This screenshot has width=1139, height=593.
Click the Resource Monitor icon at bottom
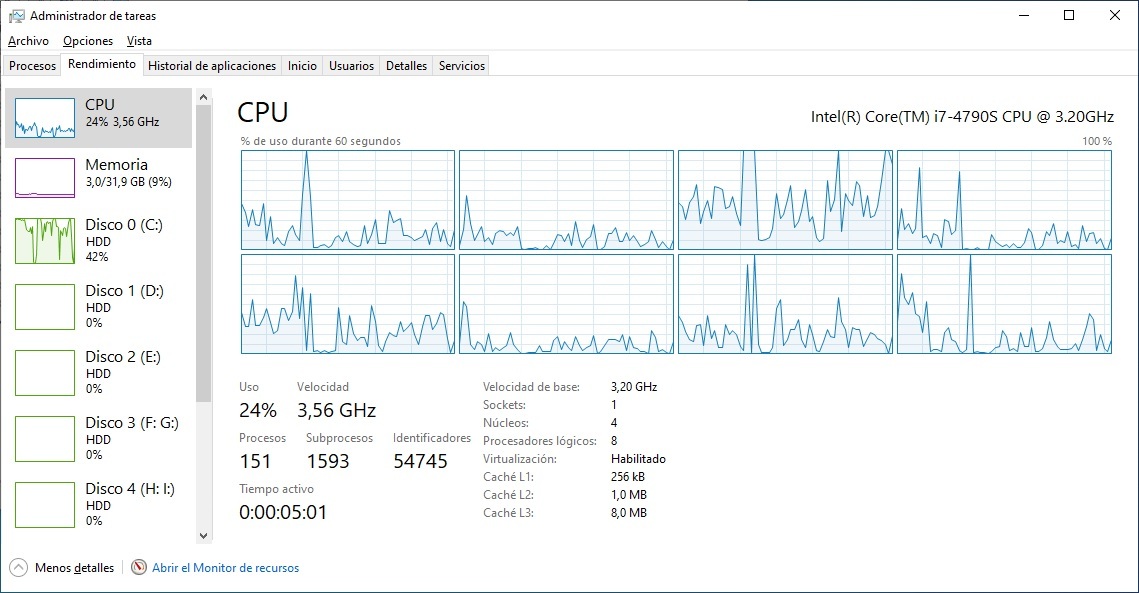click(x=139, y=568)
